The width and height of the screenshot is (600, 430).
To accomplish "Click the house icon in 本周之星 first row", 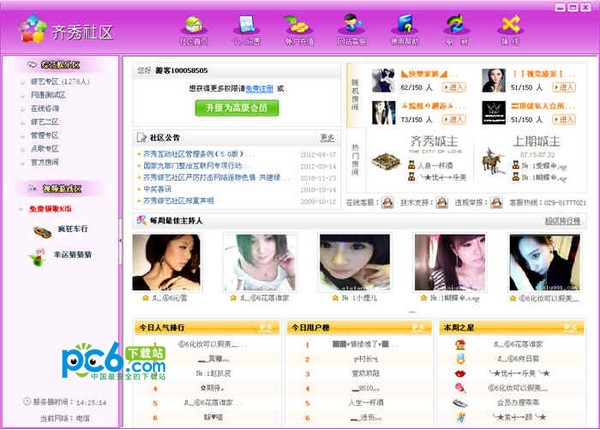I will tap(460, 344).
